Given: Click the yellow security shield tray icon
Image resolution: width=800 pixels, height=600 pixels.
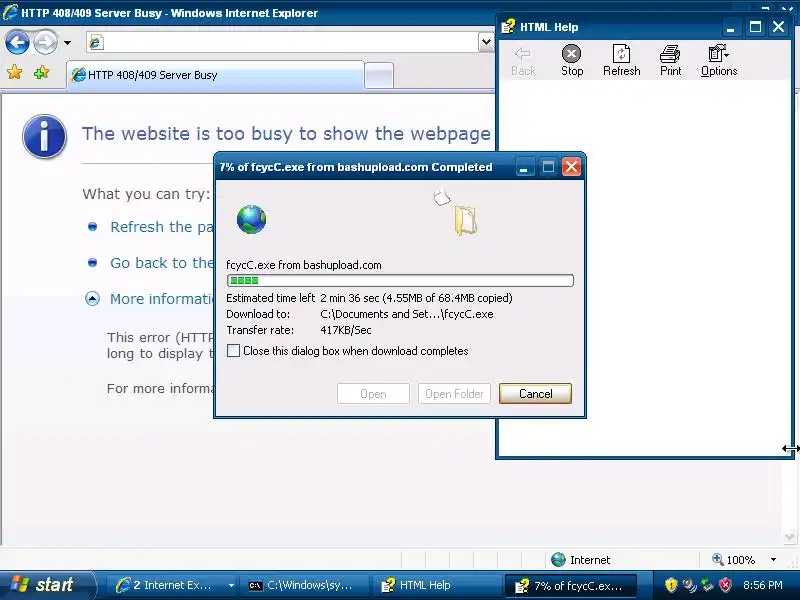Looking at the screenshot, I should (x=671, y=585).
